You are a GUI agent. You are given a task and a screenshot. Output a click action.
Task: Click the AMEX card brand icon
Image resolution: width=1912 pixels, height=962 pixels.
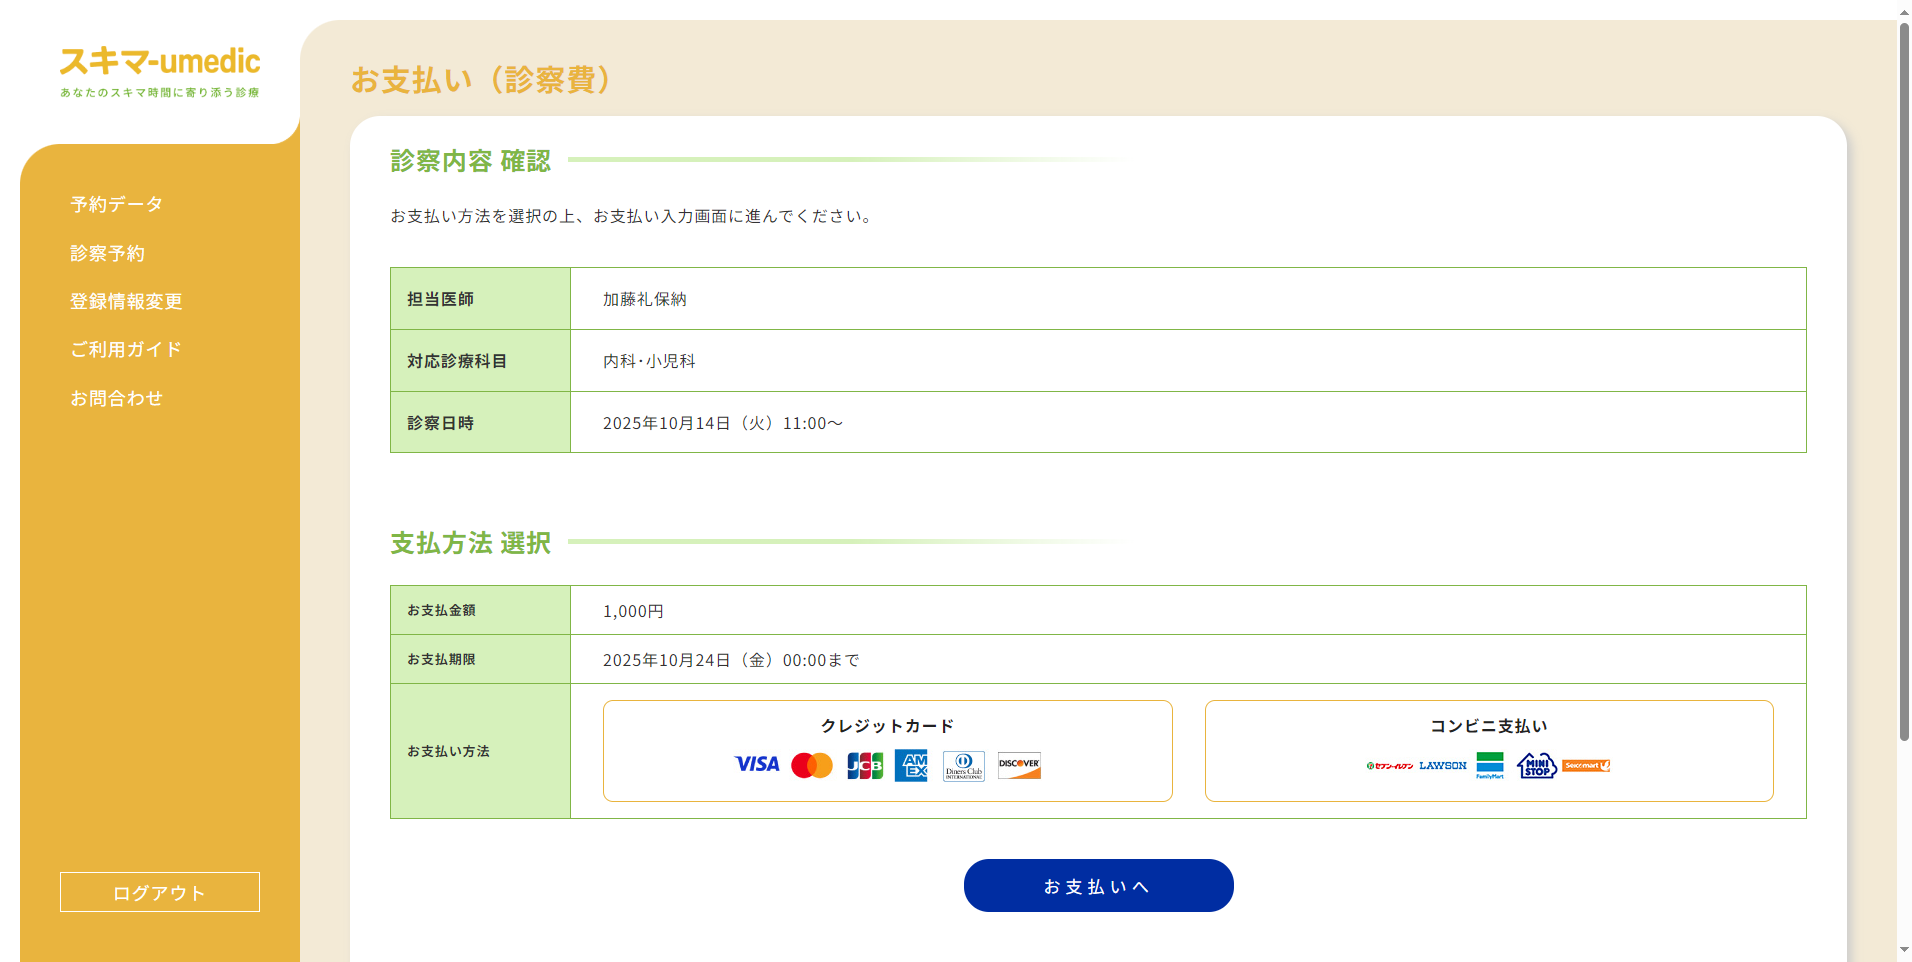[911, 765]
